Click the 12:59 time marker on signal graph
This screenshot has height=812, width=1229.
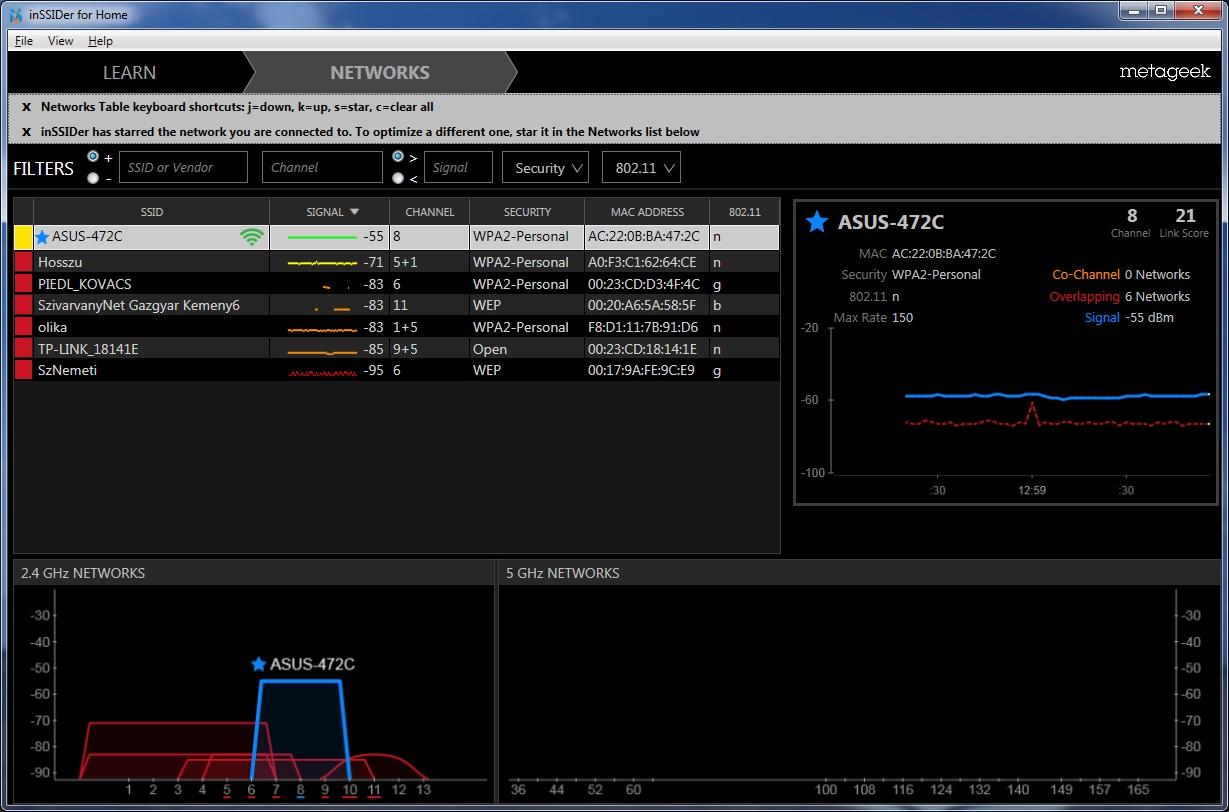1032,490
